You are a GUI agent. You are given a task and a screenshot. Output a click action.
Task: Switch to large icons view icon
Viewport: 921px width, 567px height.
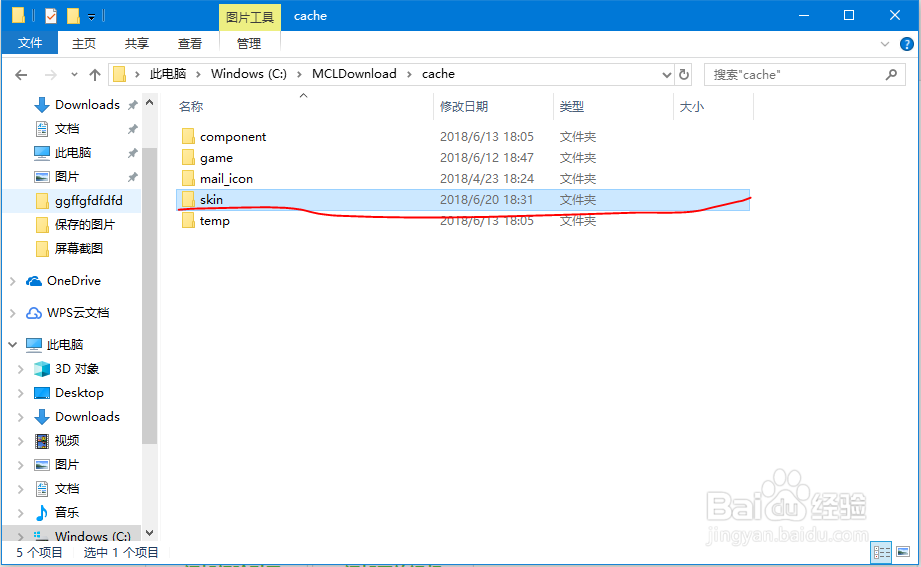(903, 552)
